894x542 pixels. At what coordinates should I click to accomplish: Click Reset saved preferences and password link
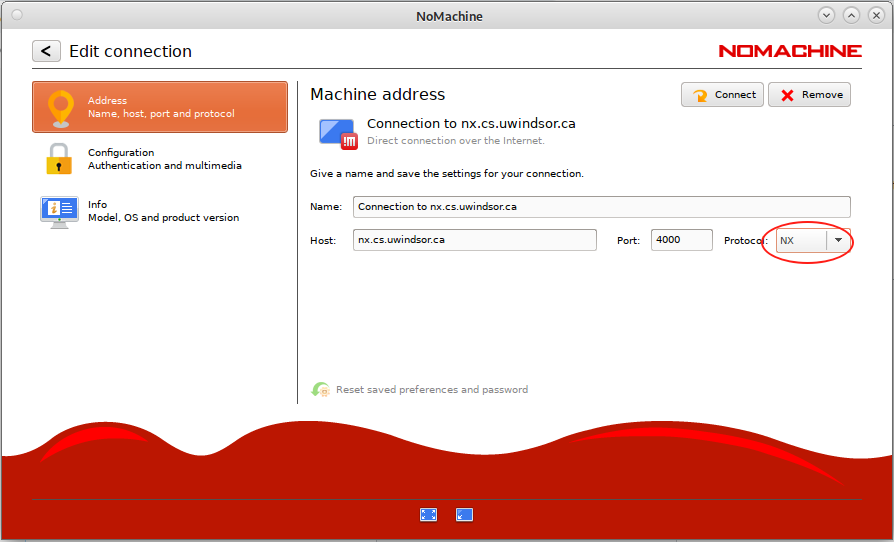[x=432, y=390]
